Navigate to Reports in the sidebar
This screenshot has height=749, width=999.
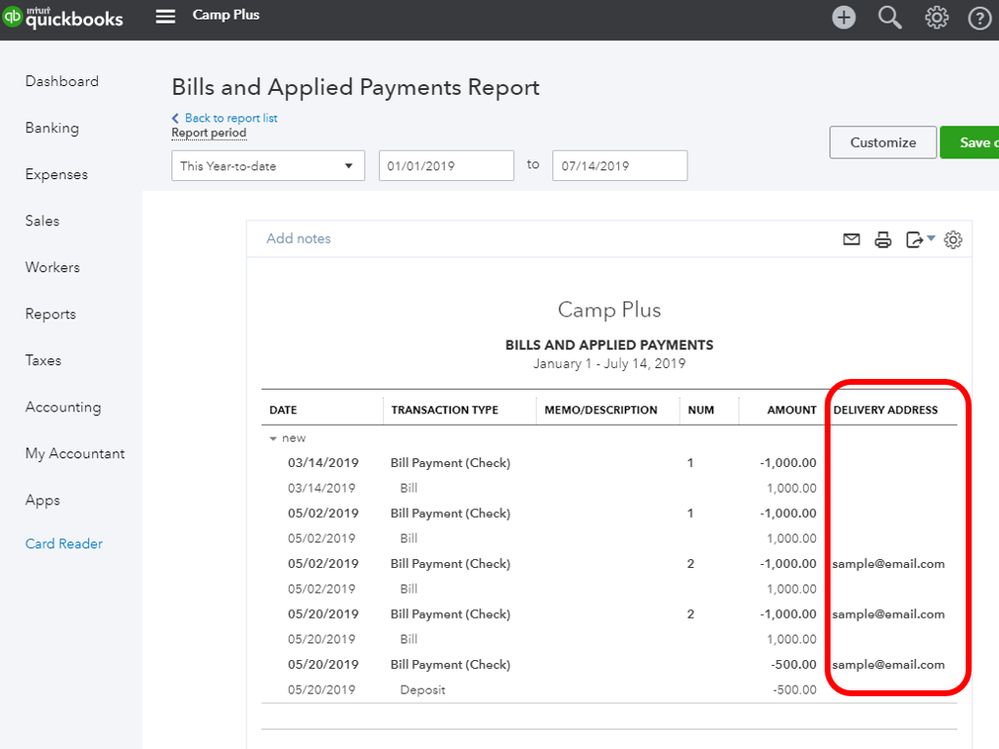click(x=50, y=314)
